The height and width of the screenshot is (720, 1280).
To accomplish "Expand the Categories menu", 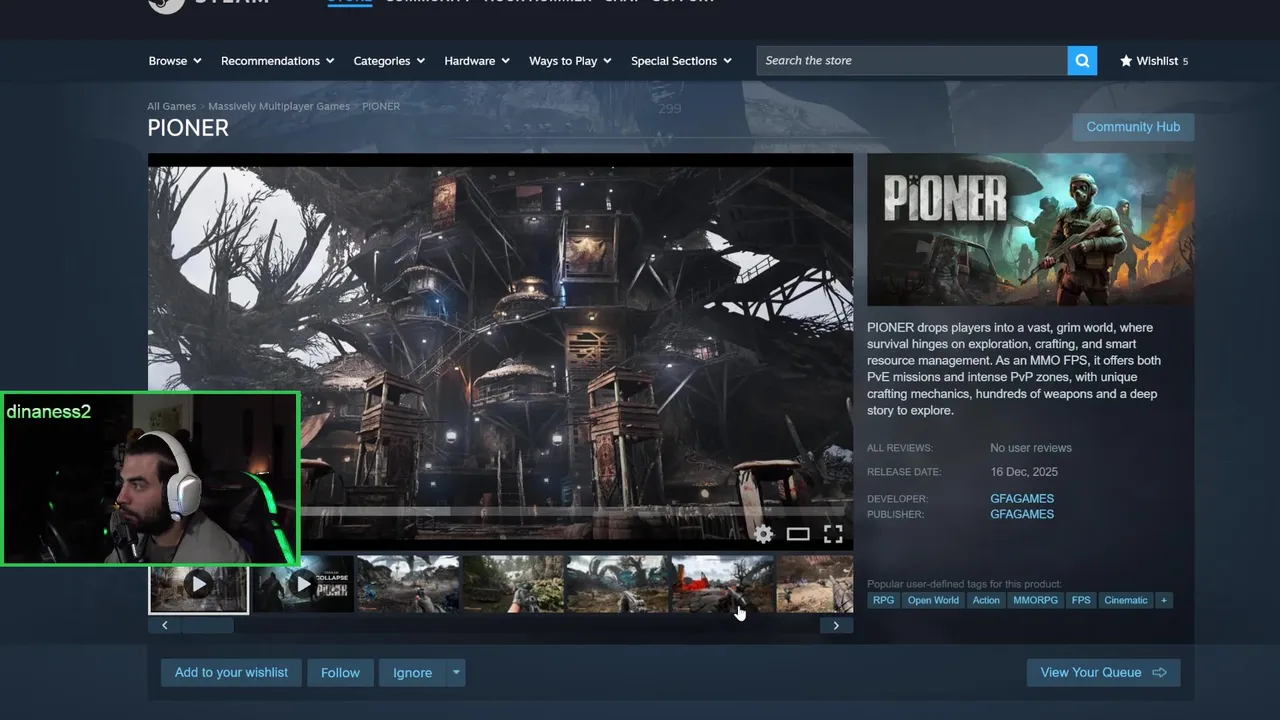I will [x=389, y=61].
